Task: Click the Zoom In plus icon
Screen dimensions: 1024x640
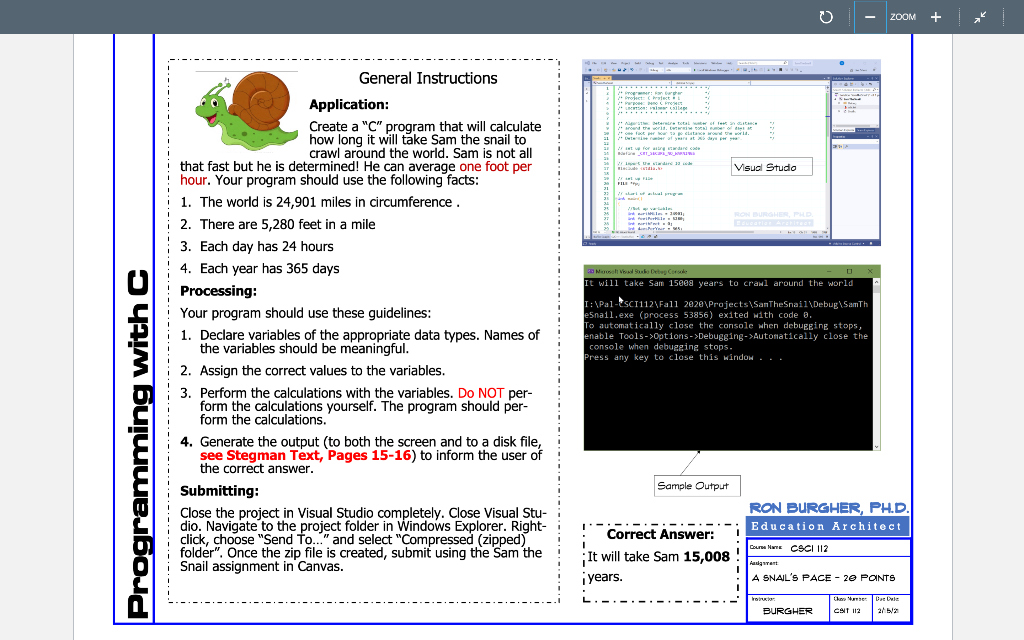Action: coord(935,17)
